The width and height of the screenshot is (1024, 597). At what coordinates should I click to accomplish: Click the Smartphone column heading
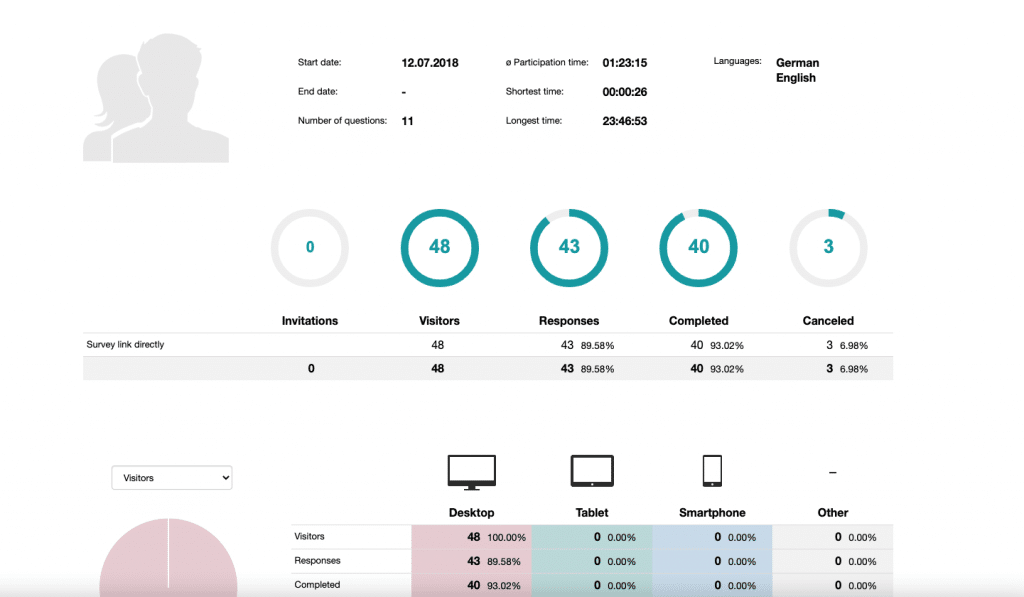click(712, 513)
